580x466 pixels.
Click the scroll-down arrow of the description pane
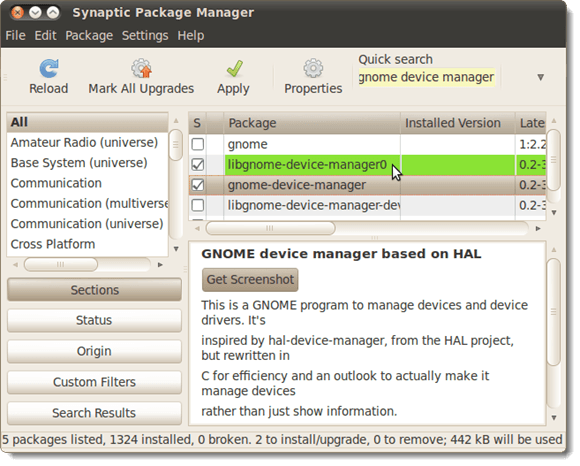pyautogui.click(x=554, y=418)
